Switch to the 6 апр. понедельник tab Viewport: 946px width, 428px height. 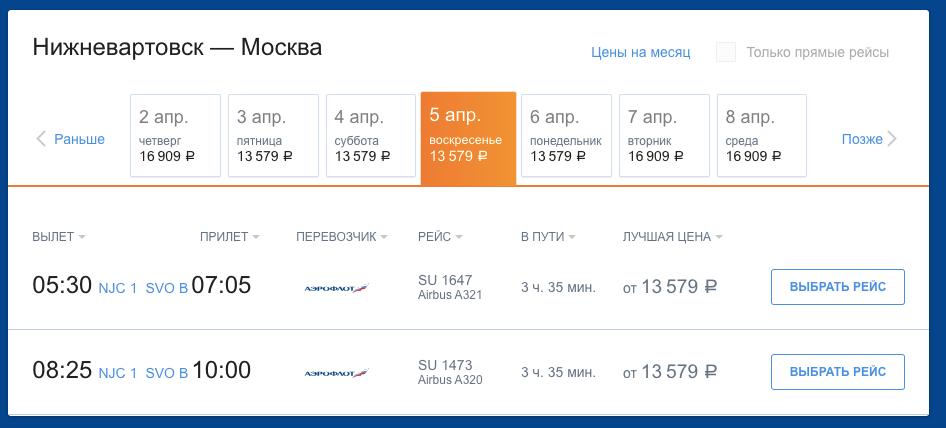(566, 135)
